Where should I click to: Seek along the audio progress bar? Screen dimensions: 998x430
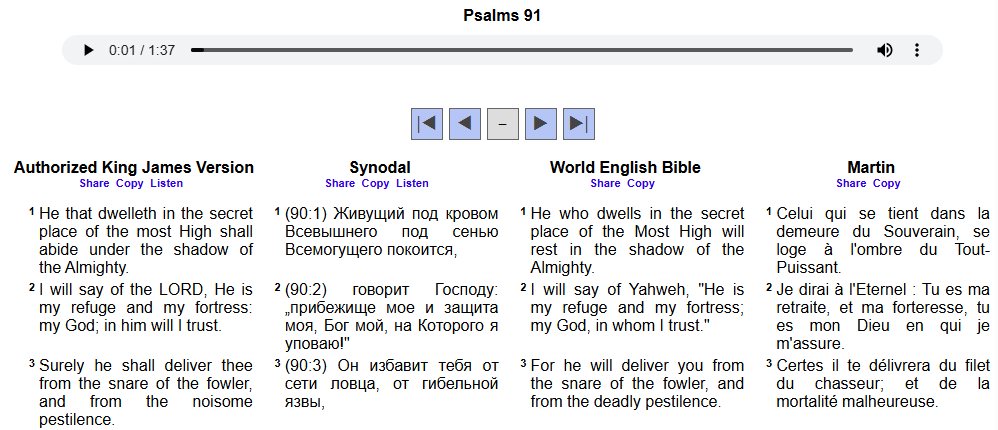[520, 50]
